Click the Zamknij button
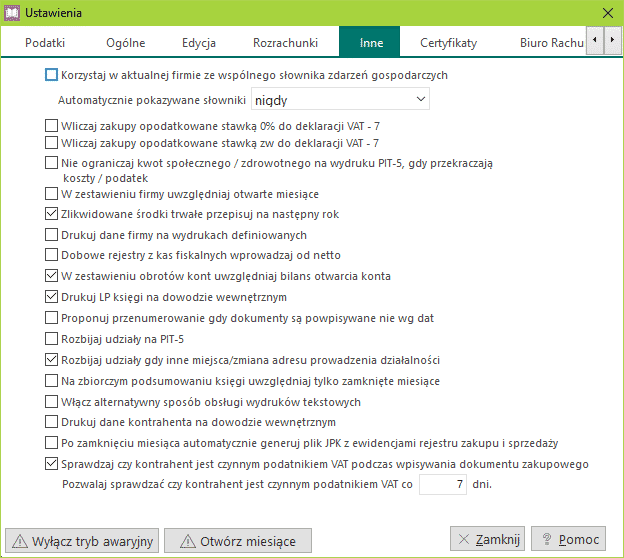This screenshot has width=624, height=558. (x=488, y=539)
